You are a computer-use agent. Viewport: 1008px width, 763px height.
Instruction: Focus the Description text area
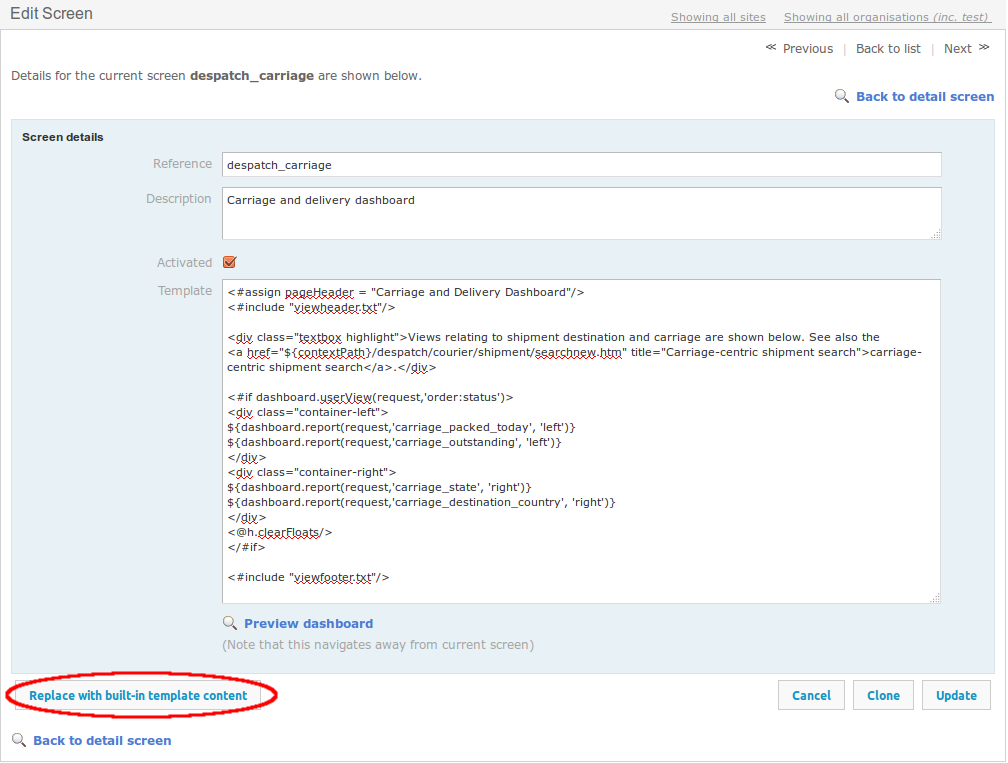(x=581, y=213)
